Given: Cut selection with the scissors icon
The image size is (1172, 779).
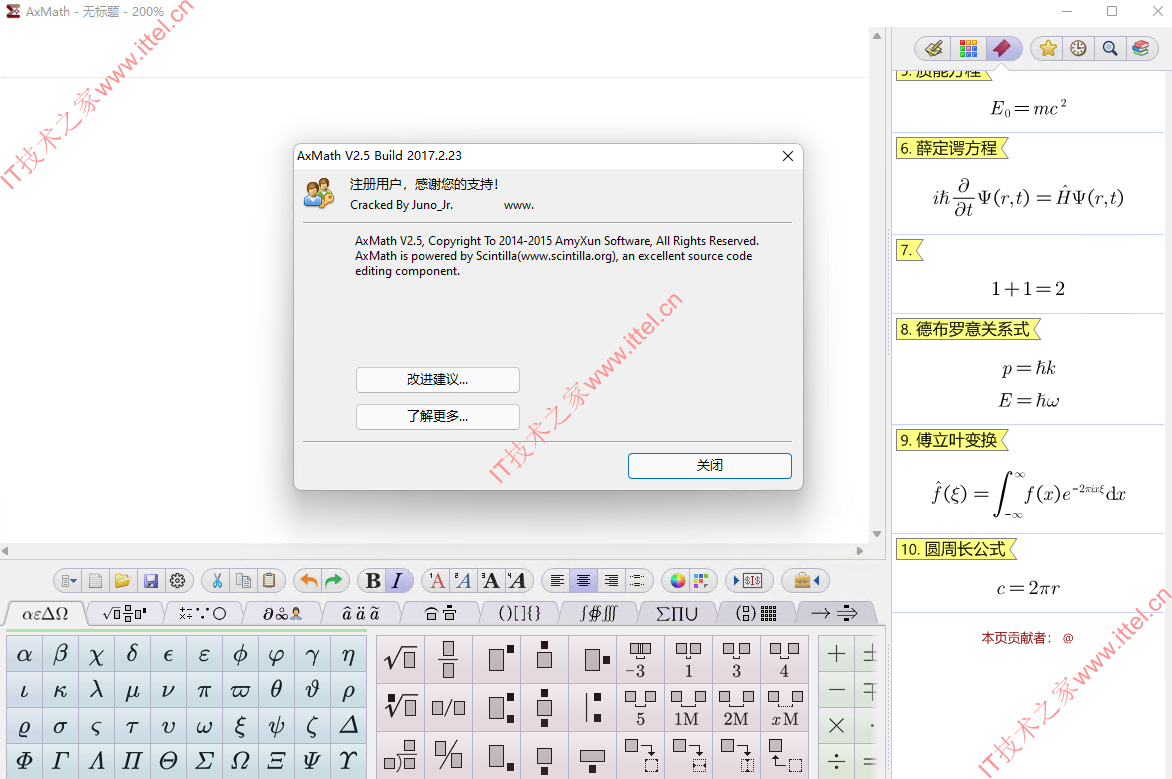Looking at the screenshot, I should coord(217,581).
